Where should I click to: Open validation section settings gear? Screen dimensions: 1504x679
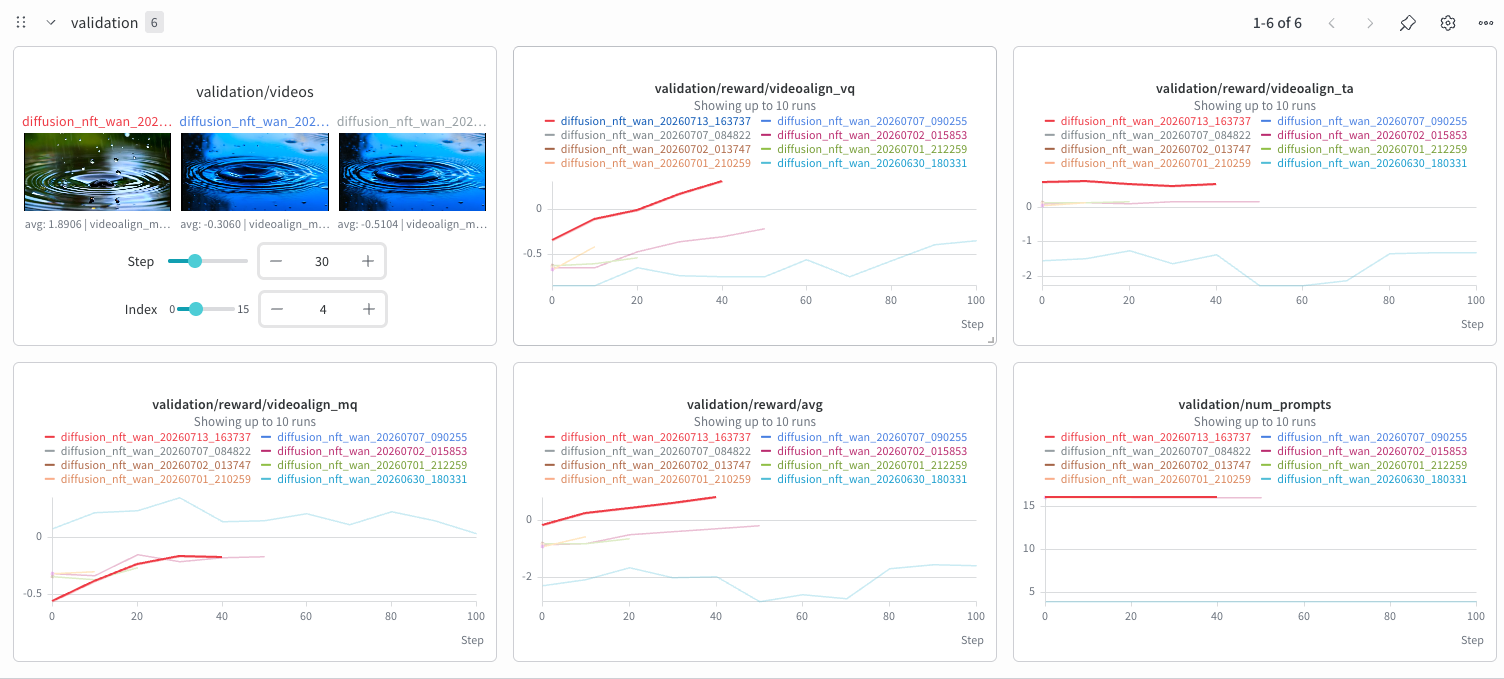(1447, 22)
